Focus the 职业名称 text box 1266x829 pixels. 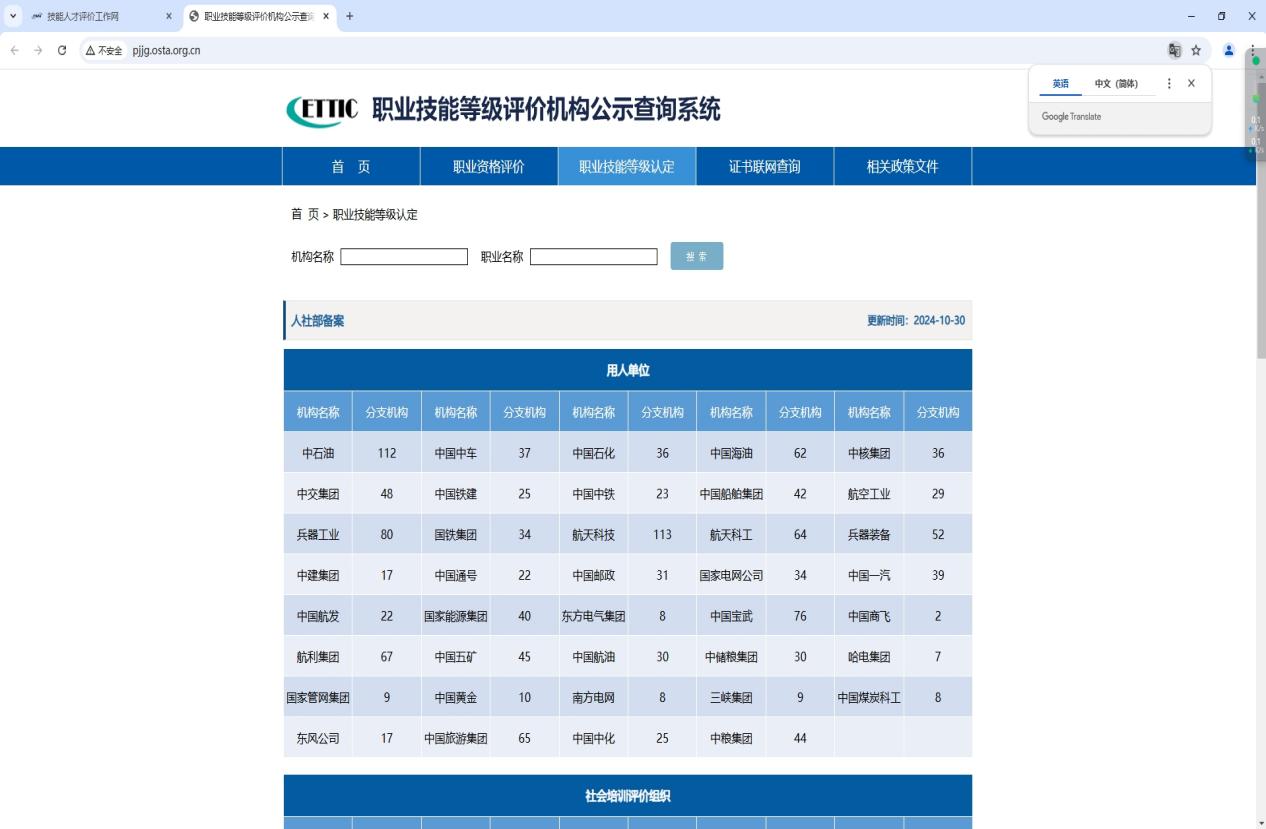tap(593, 257)
